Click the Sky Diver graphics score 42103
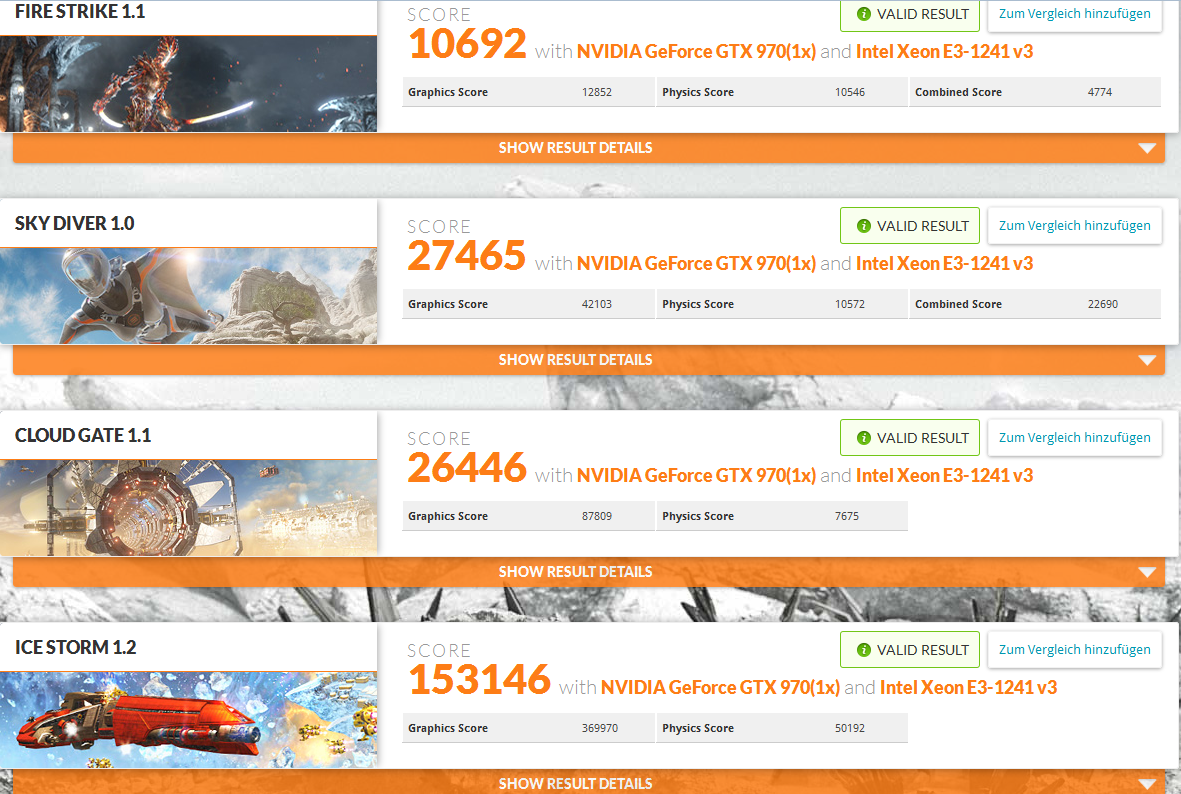Viewport: 1181px width, 794px height. (597, 304)
